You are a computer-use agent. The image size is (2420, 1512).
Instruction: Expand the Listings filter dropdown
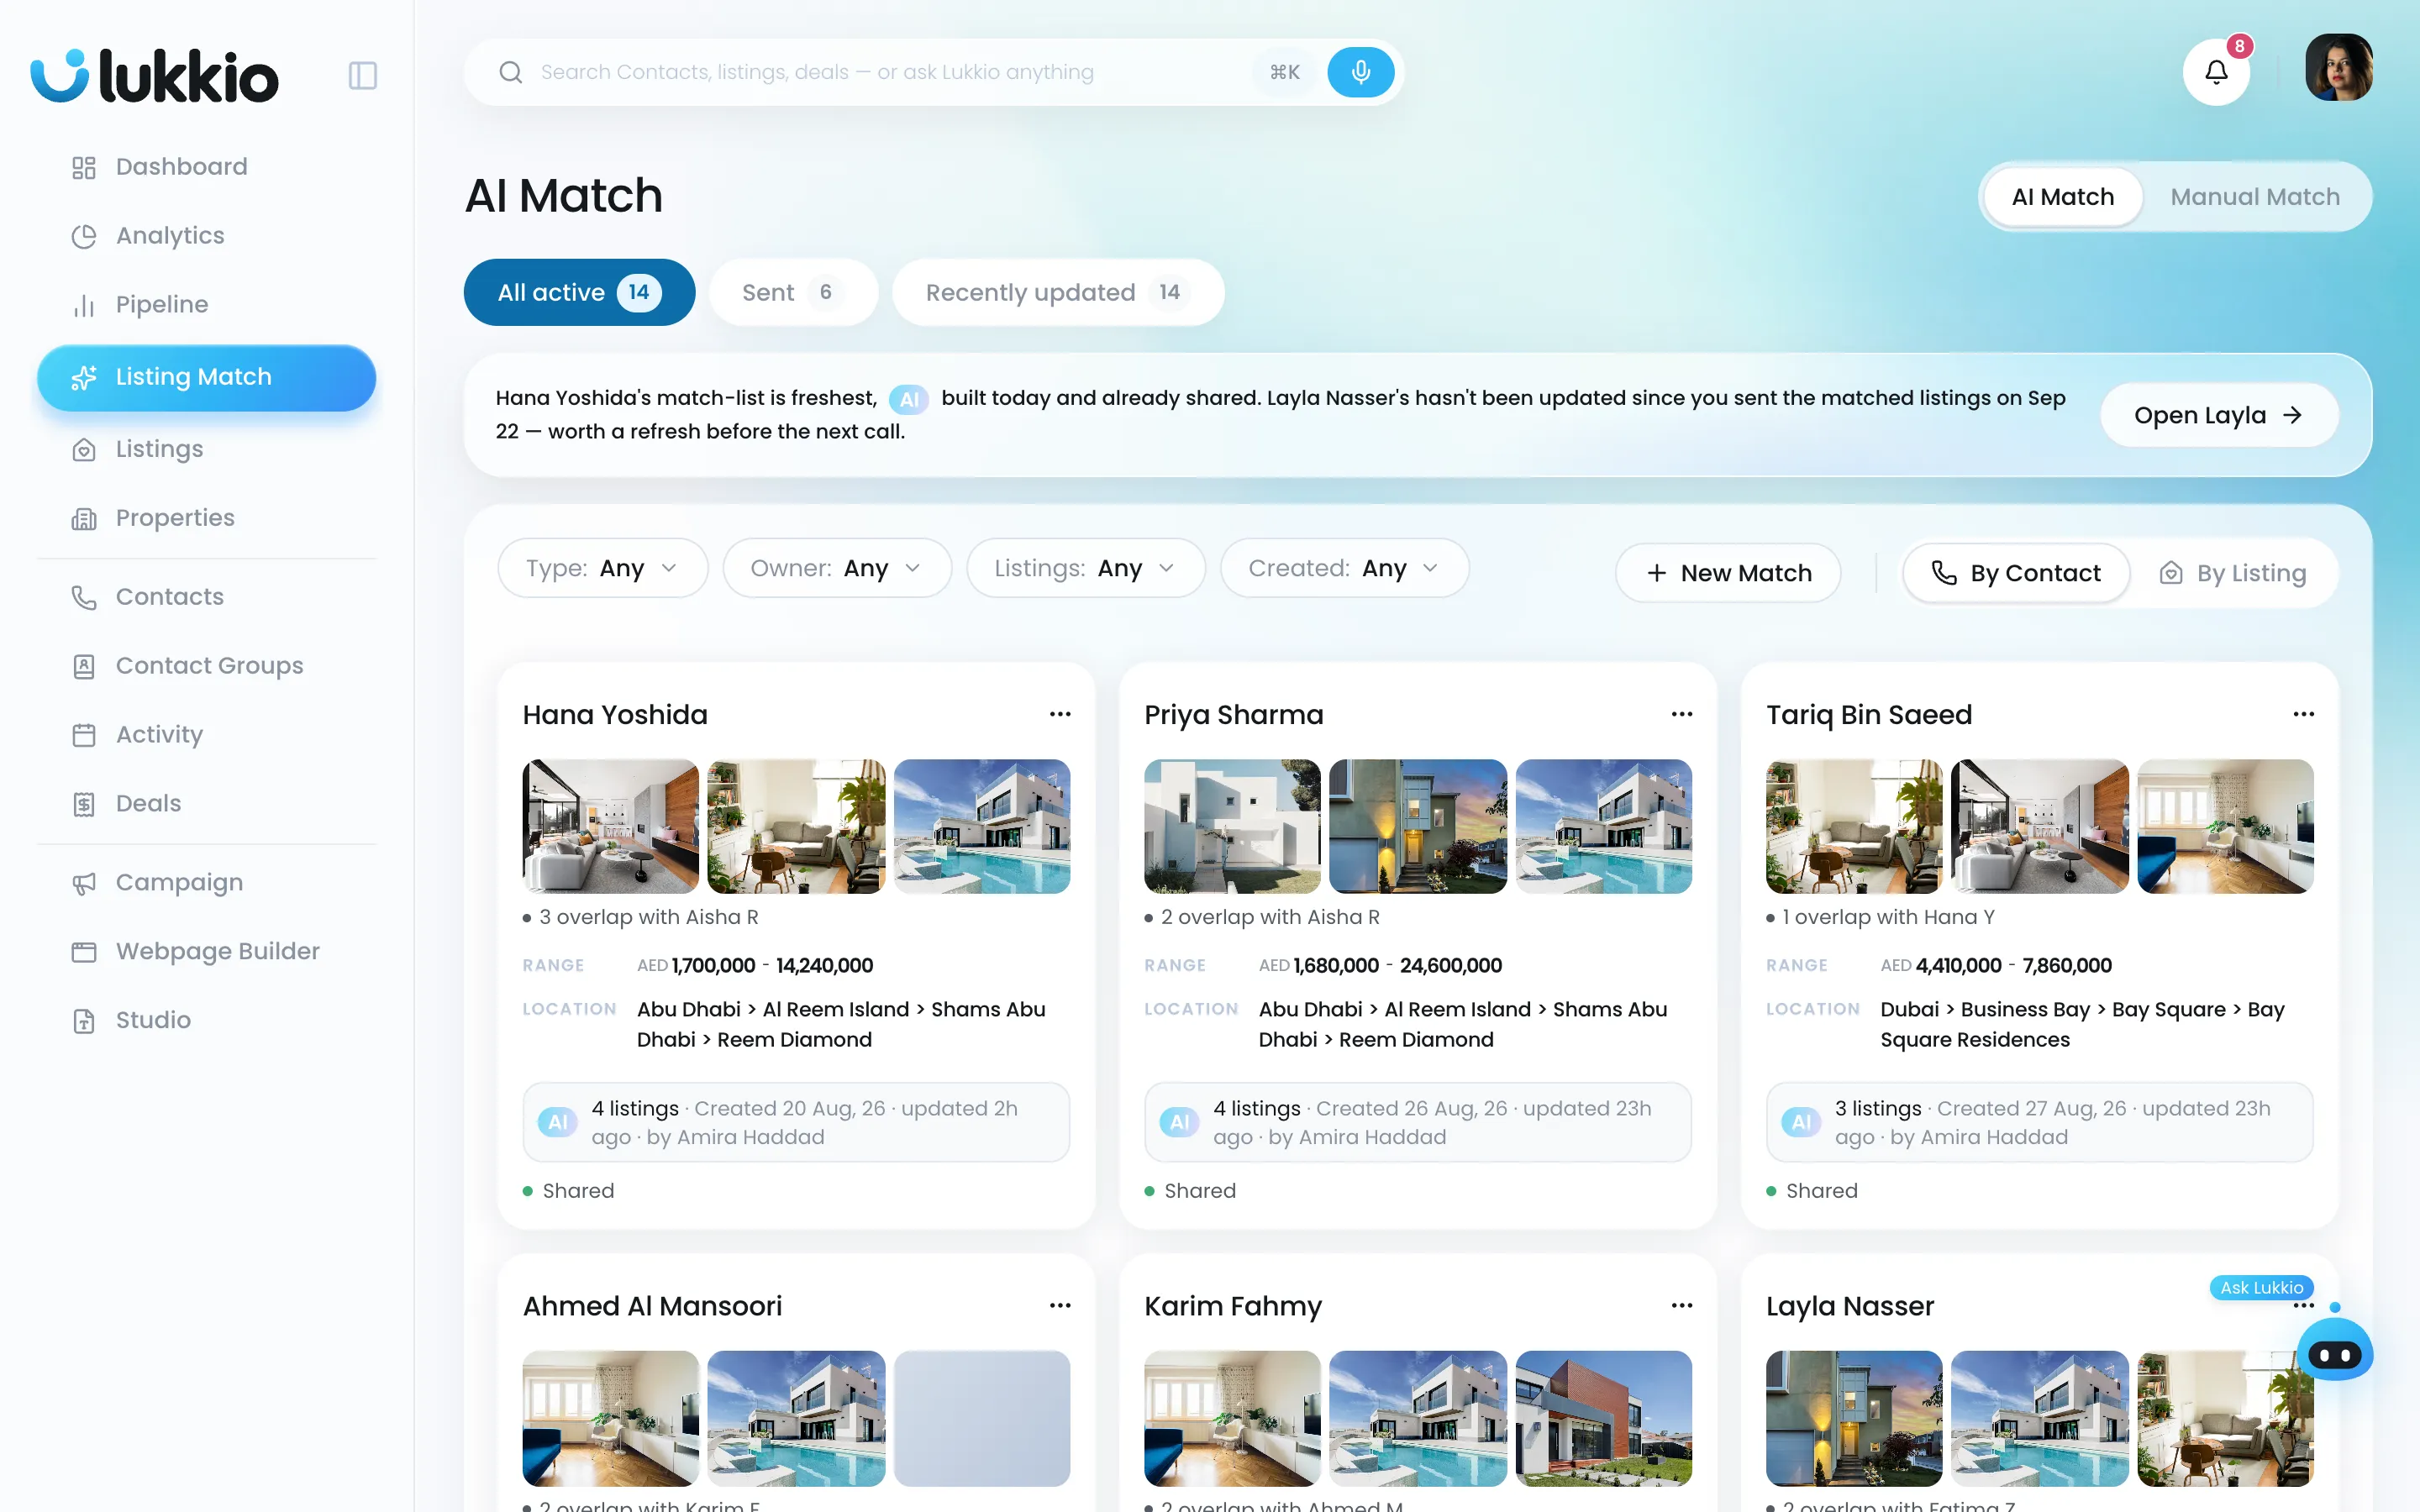pyautogui.click(x=1086, y=568)
